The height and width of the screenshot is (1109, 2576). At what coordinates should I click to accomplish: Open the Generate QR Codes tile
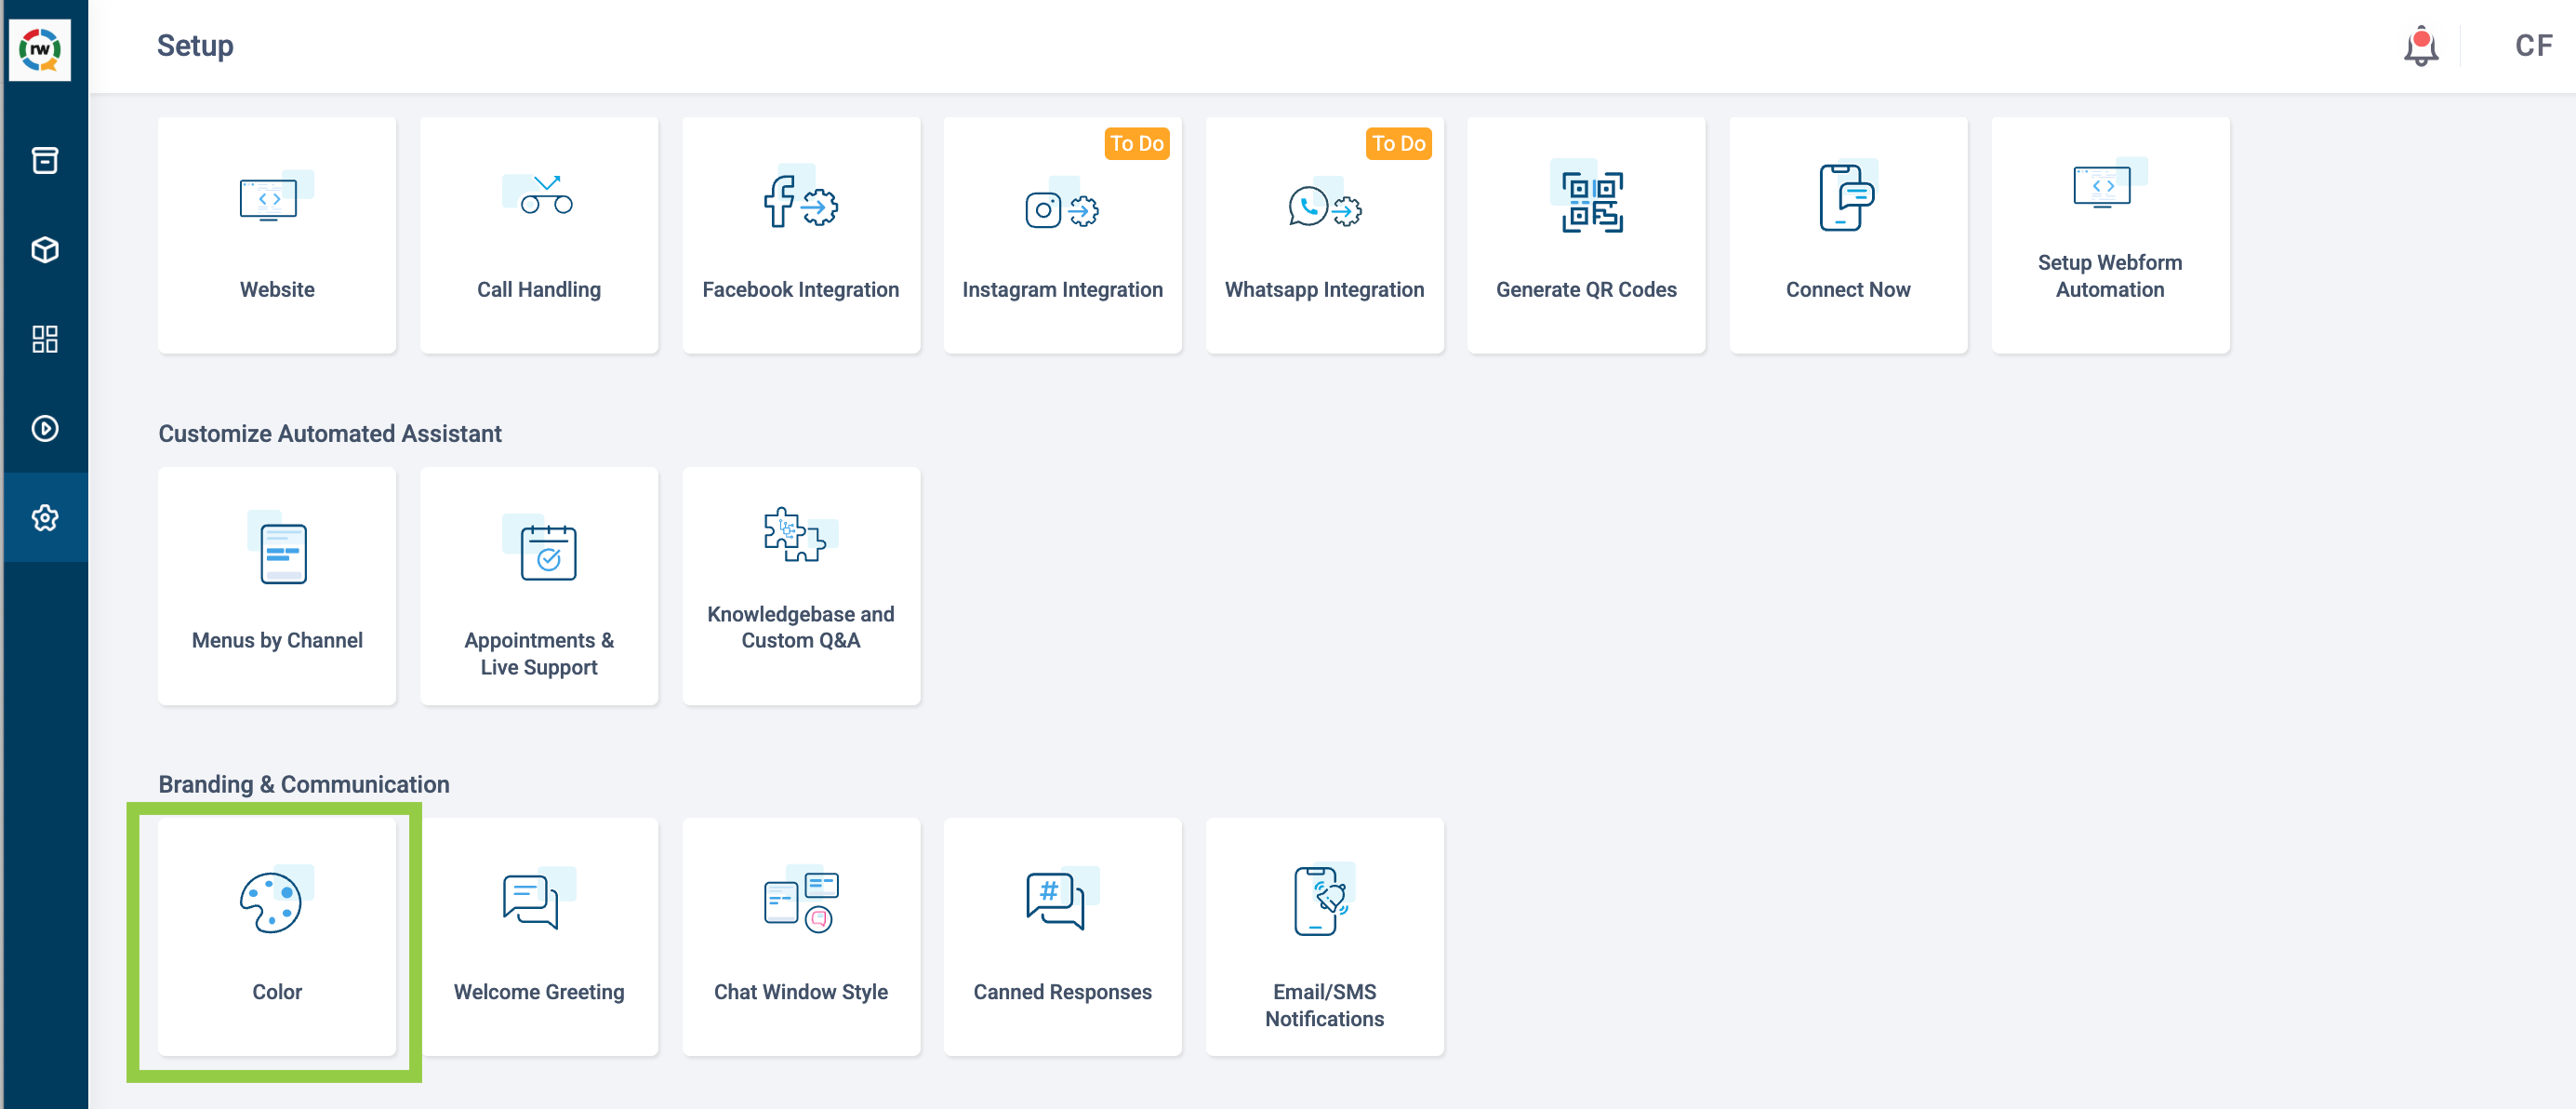pos(1586,235)
